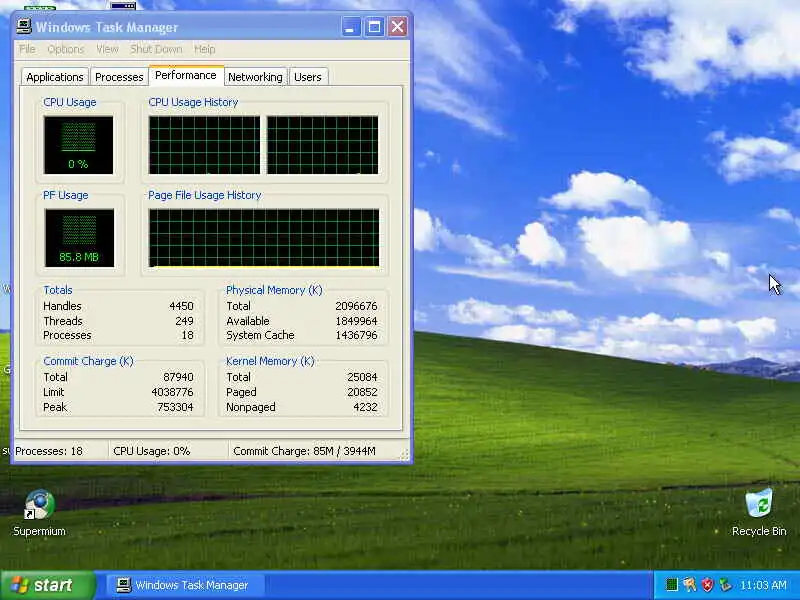This screenshot has height=600, width=800.
Task: Open the Shut Down menu
Action: click(156, 49)
